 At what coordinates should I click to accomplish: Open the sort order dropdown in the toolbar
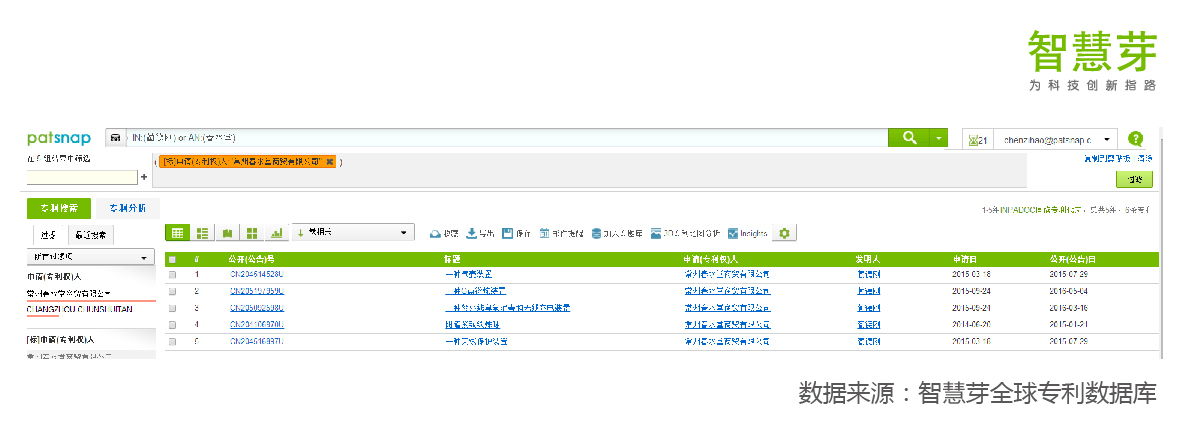click(x=353, y=233)
